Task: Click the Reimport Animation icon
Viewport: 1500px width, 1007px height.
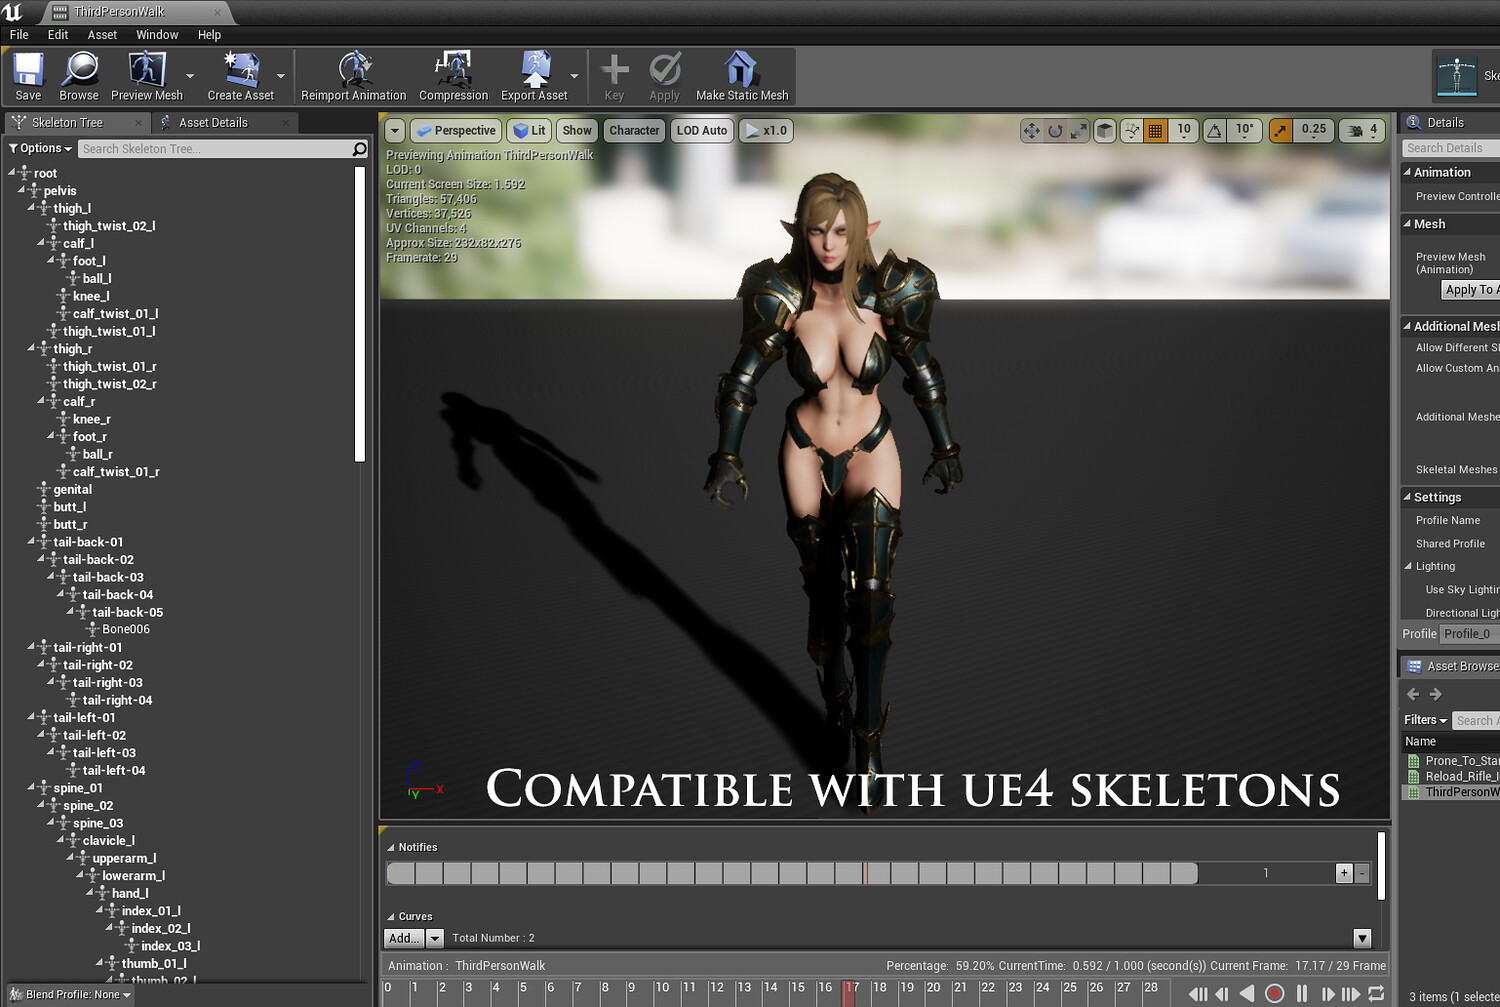Action: 354,76
